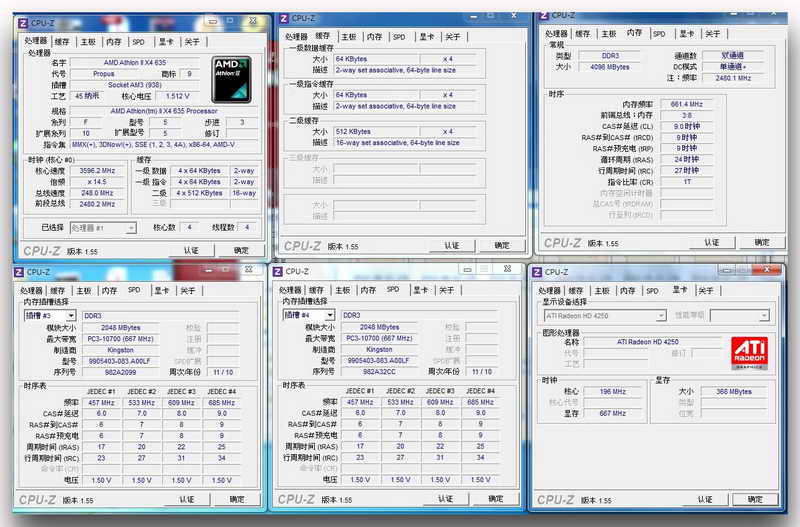Image resolution: width=800 pixels, height=527 pixels.
Task: Click the serial number 982A32CC
Action: pos(379,372)
